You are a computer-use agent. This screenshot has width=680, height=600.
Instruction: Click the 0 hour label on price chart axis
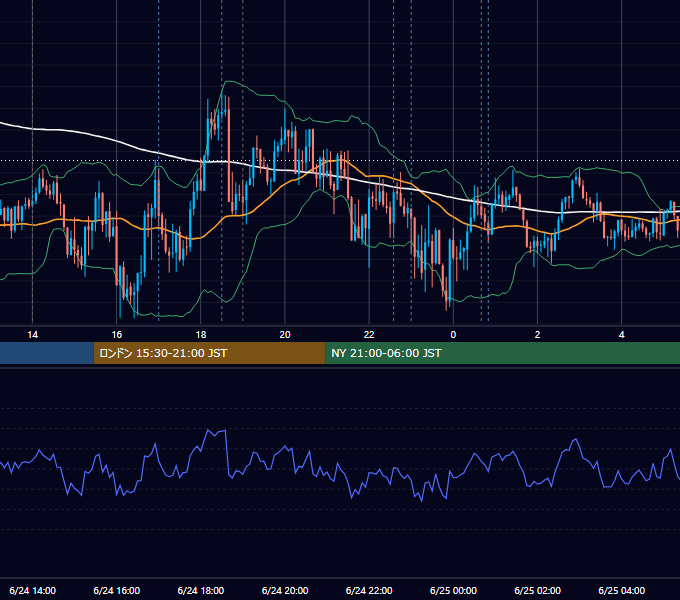coord(453,335)
